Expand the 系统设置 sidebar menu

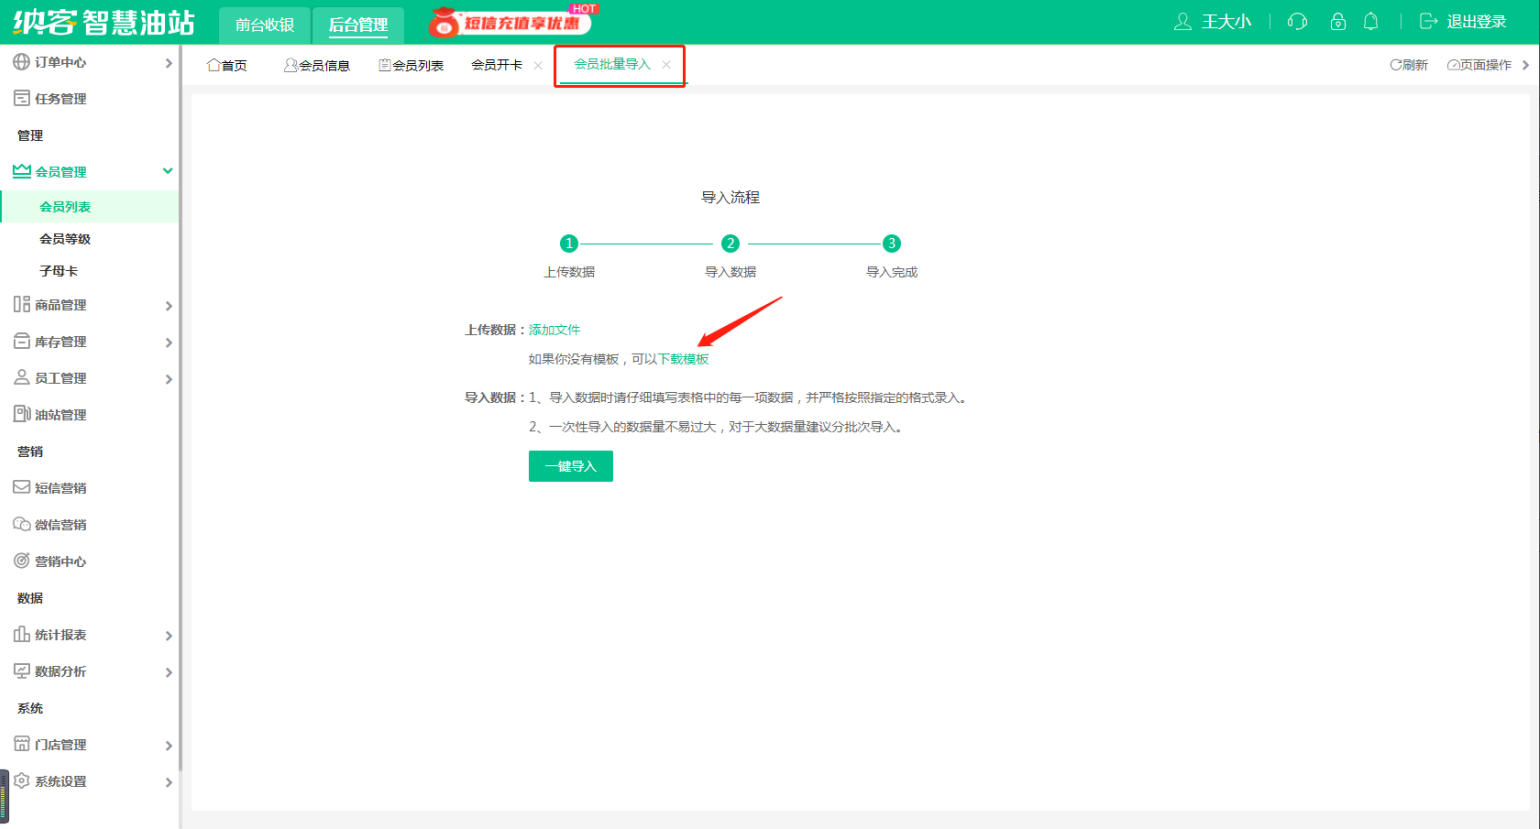(90, 782)
